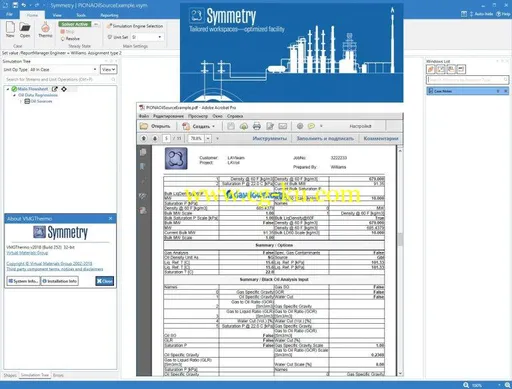
Task: Open the Unit Set dropdown
Action: click(160, 37)
